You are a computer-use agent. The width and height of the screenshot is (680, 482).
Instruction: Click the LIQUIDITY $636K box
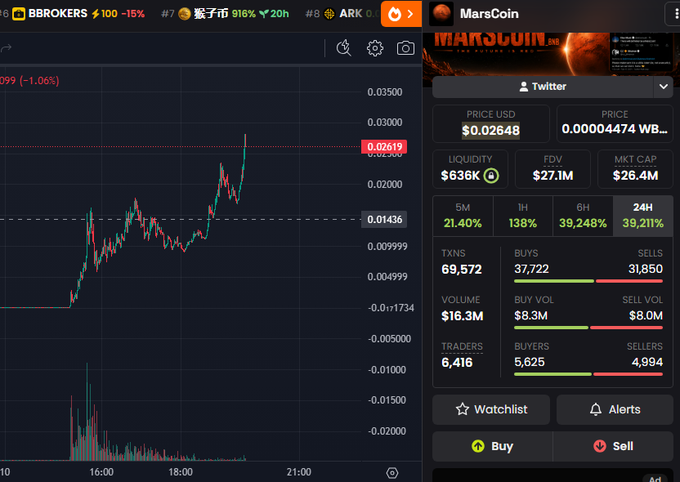470,169
